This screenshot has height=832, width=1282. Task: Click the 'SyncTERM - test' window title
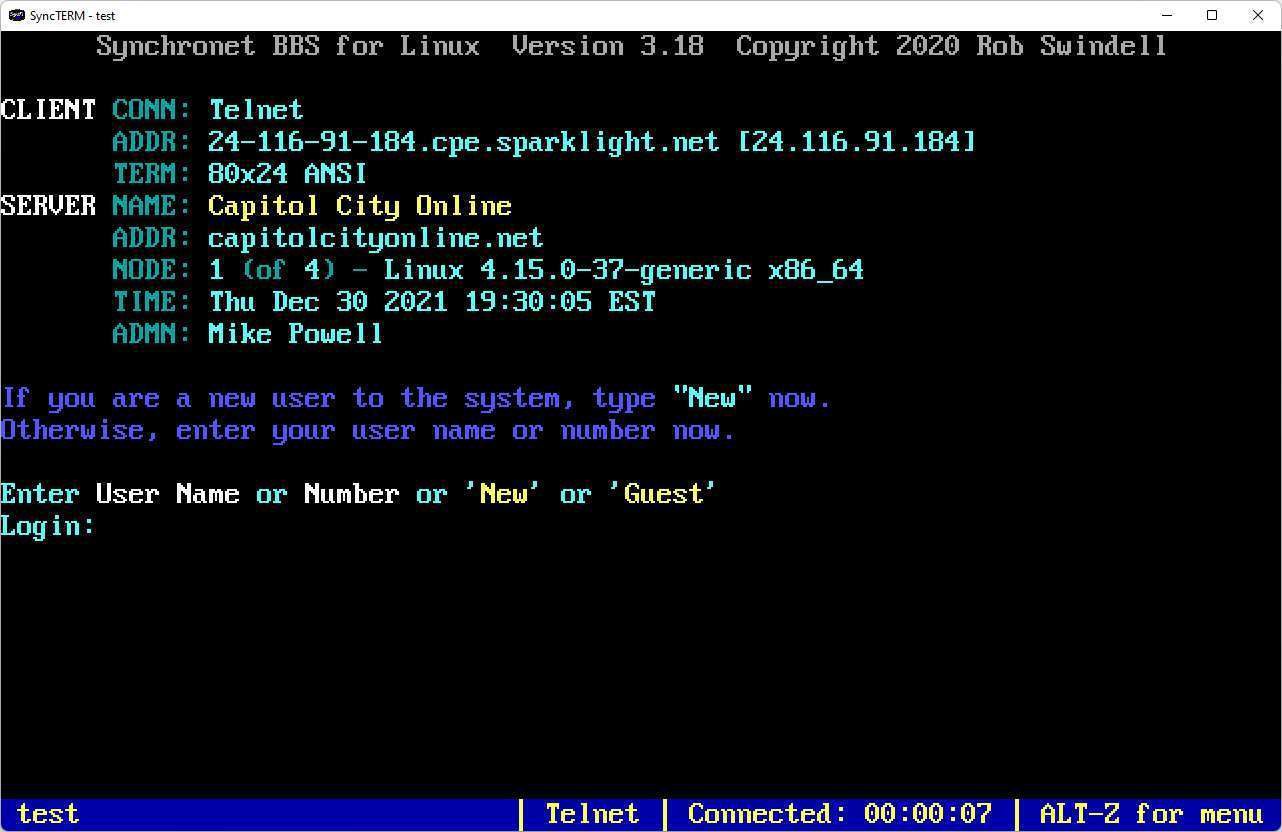73,16
